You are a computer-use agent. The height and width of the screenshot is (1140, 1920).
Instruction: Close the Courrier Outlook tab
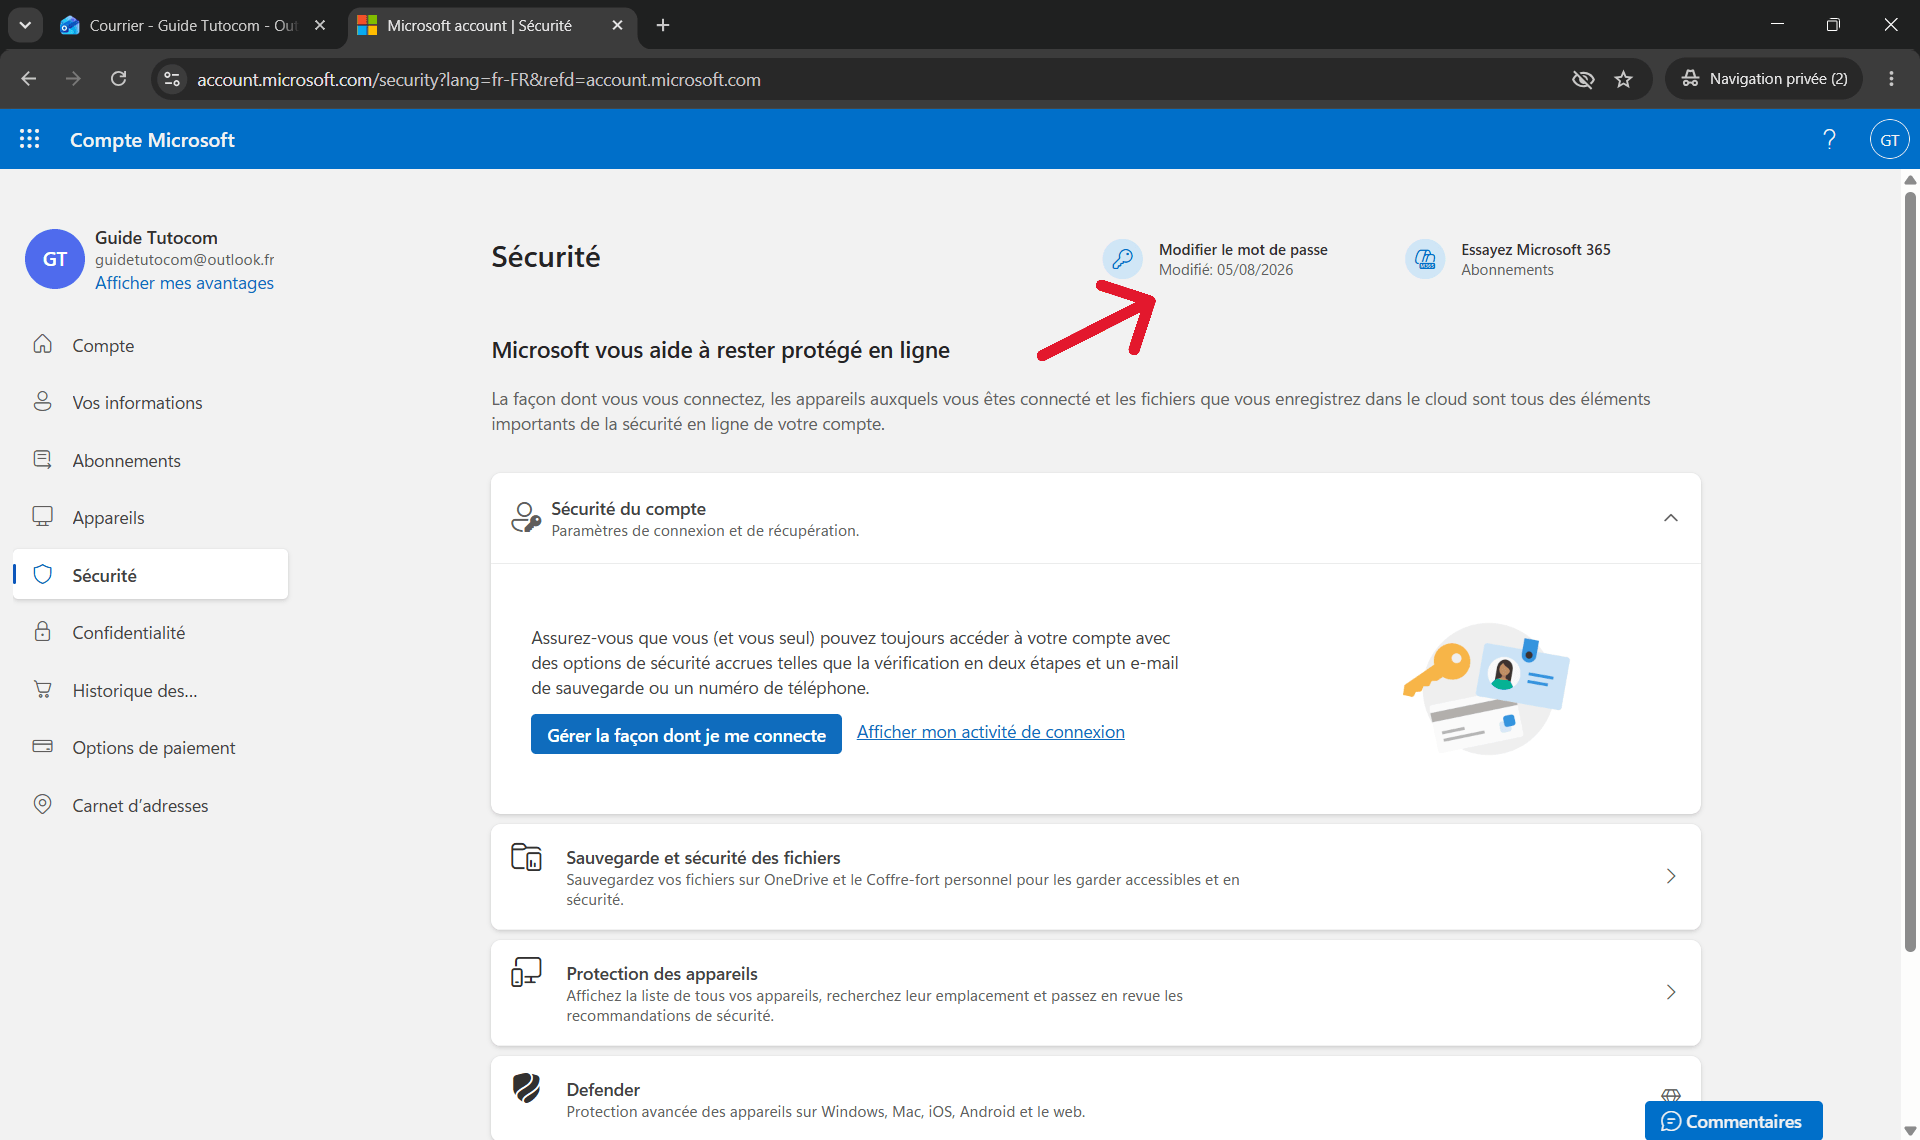pos(320,25)
